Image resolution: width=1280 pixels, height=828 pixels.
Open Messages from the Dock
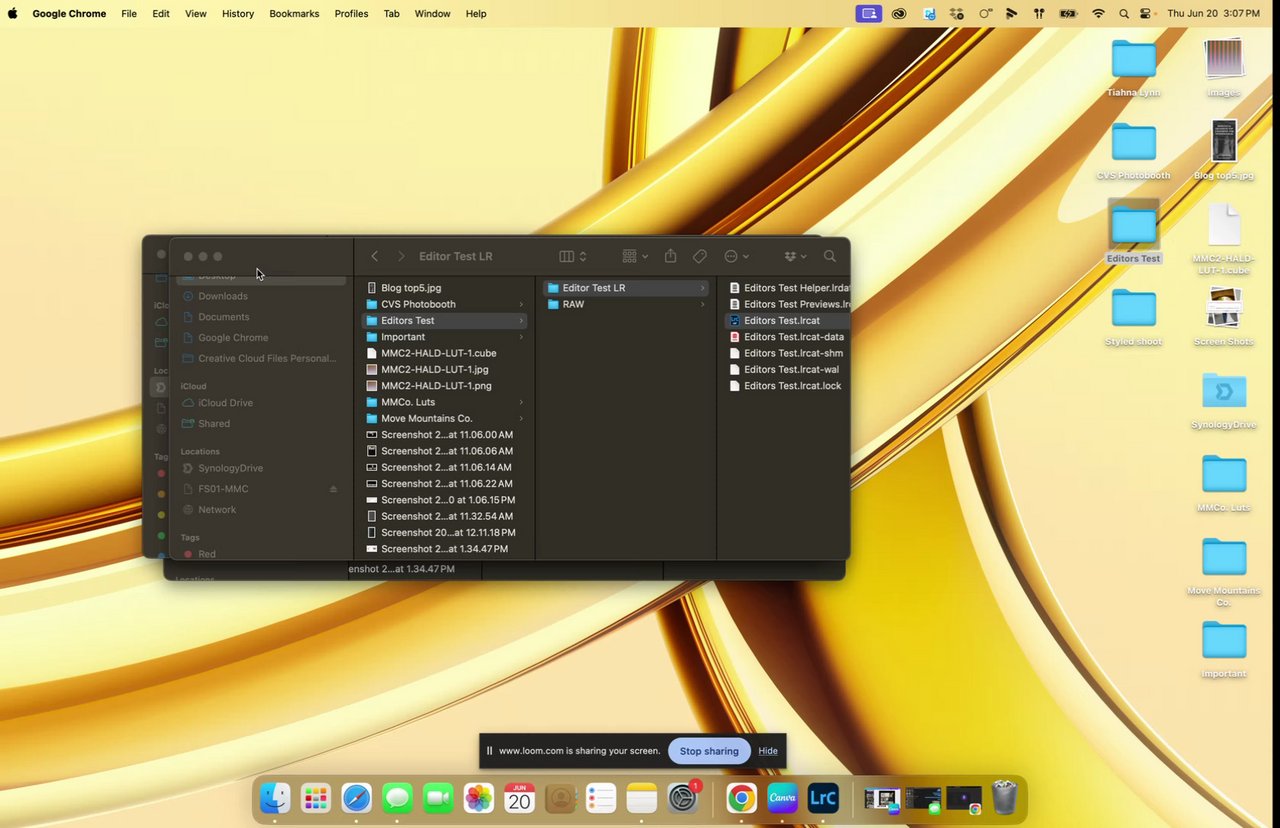[x=398, y=798]
